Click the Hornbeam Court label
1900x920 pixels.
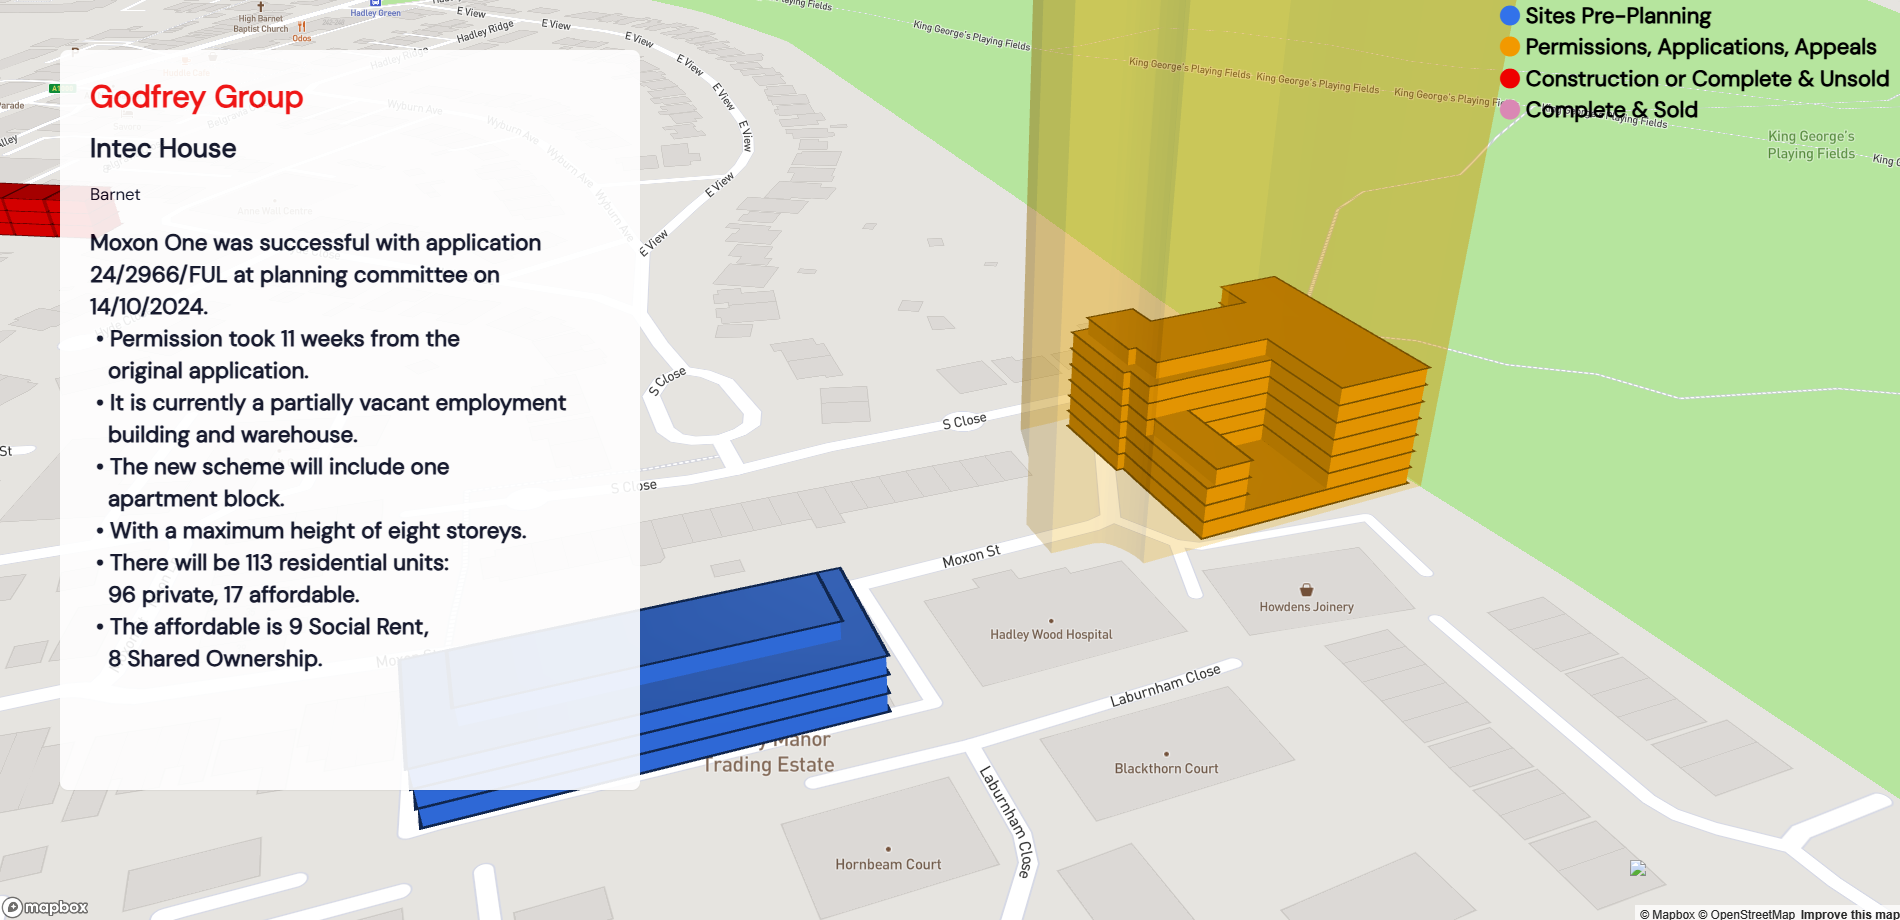coord(888,865)
